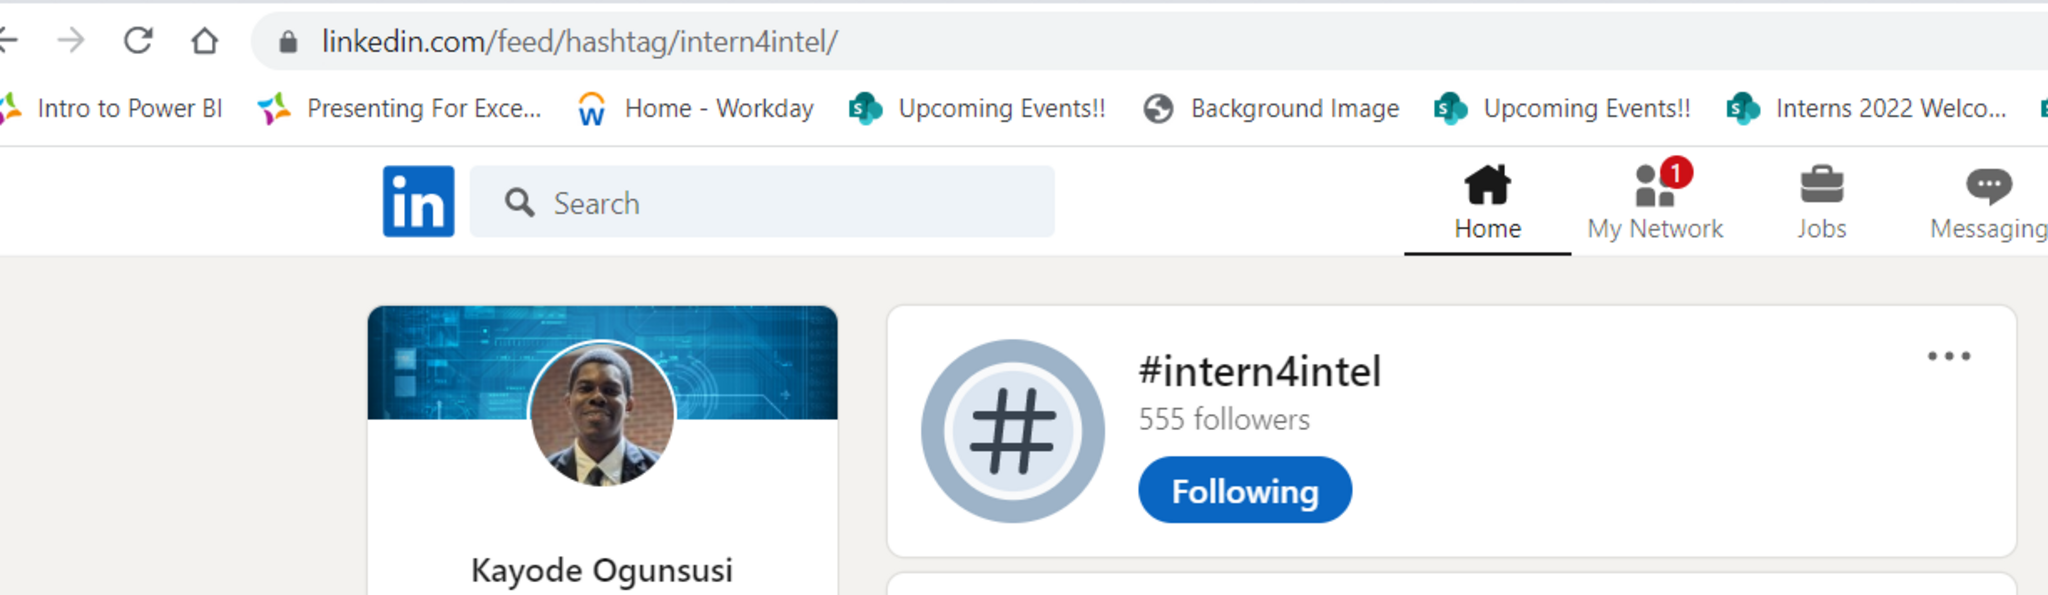
Task: Open the Home feed tab
Action: click(x=1487, y=201)
